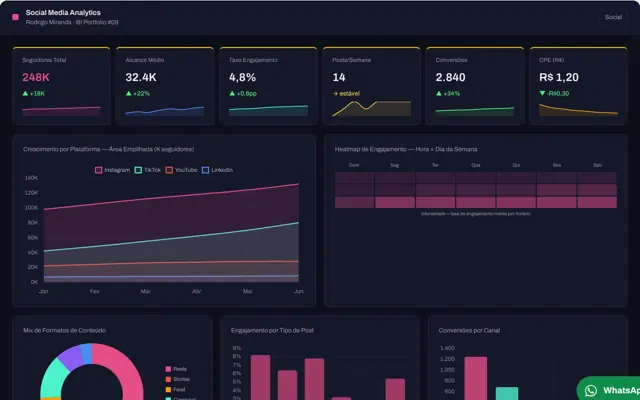Click the Seg column header in heatmap
Image resolution: width=640 pixels, height=400 pixels.
tap(394, 165)
